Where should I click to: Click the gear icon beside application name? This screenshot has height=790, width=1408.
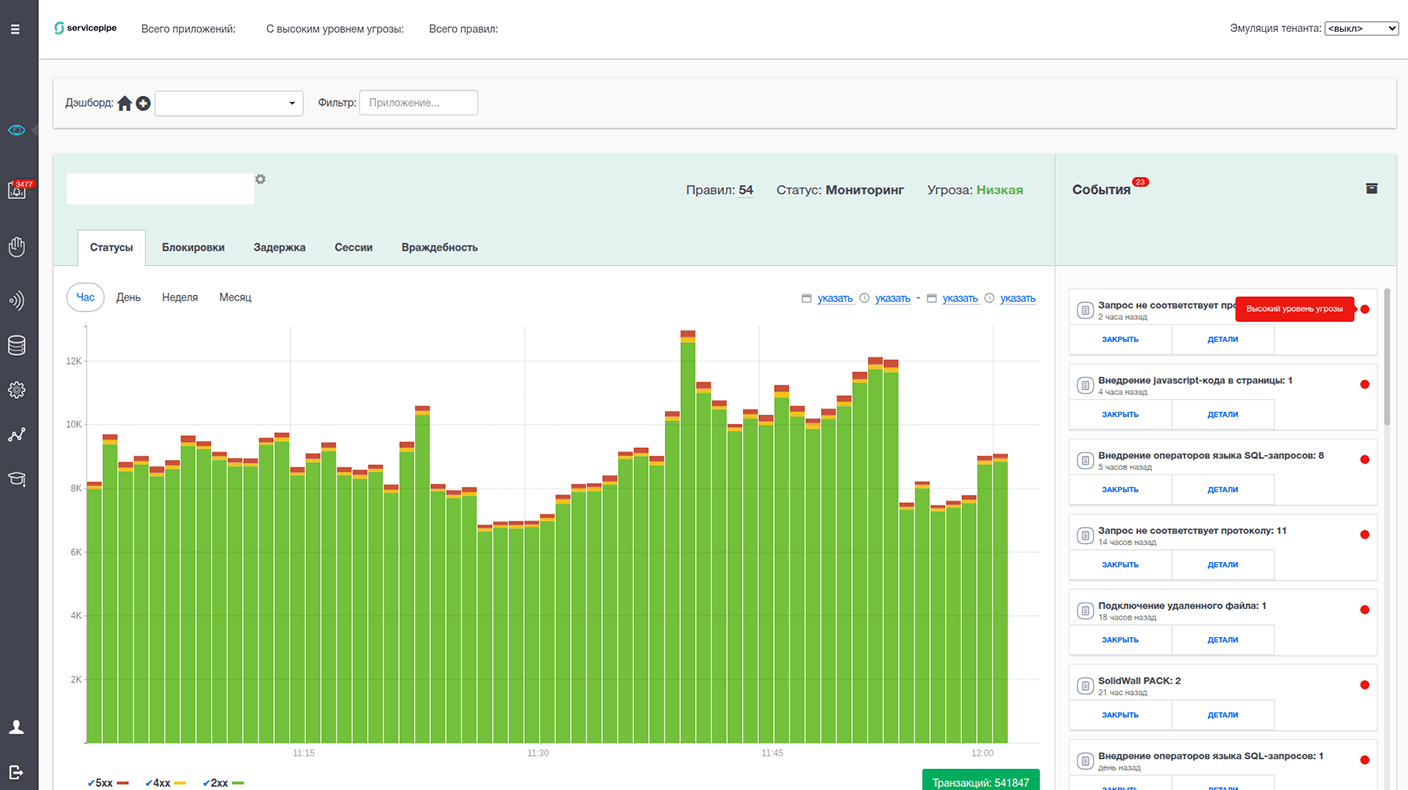pyautogui.click(x=261, y=179)
